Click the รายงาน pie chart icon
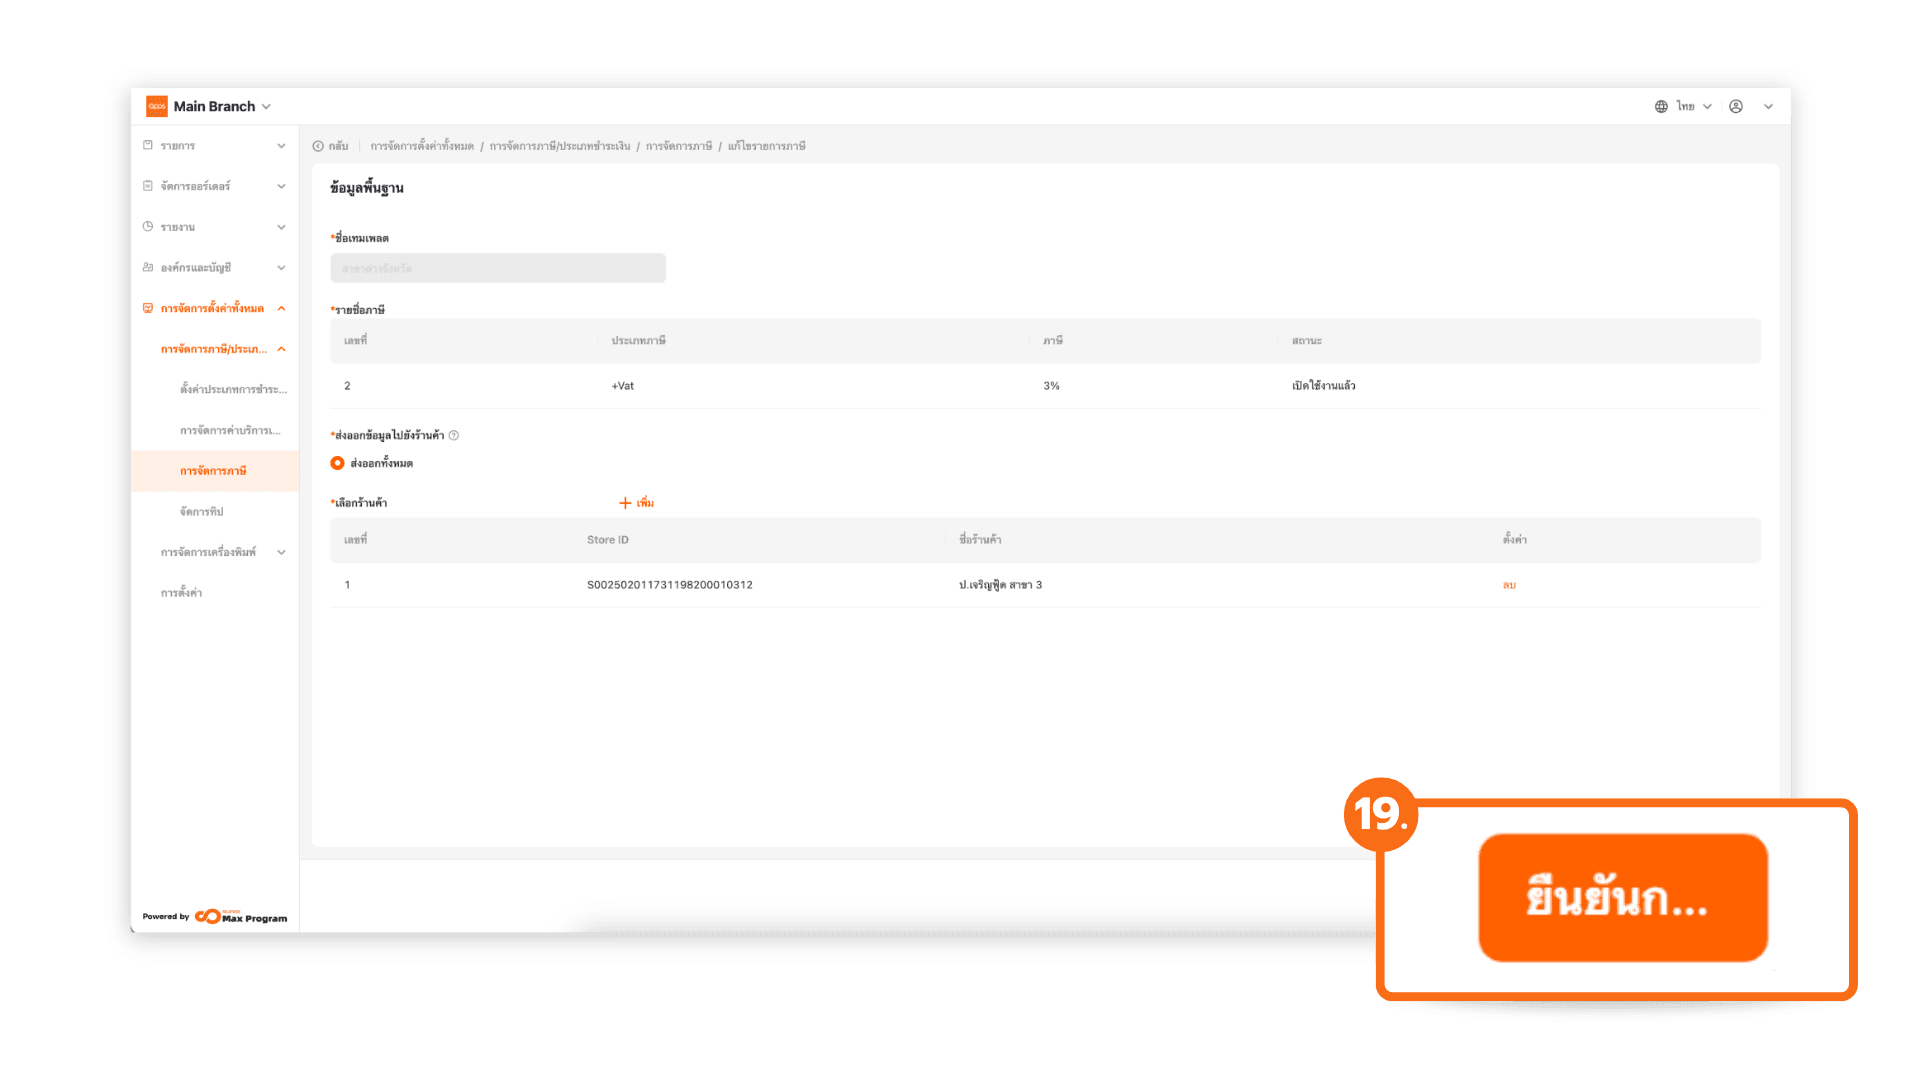 coord(148,227)
